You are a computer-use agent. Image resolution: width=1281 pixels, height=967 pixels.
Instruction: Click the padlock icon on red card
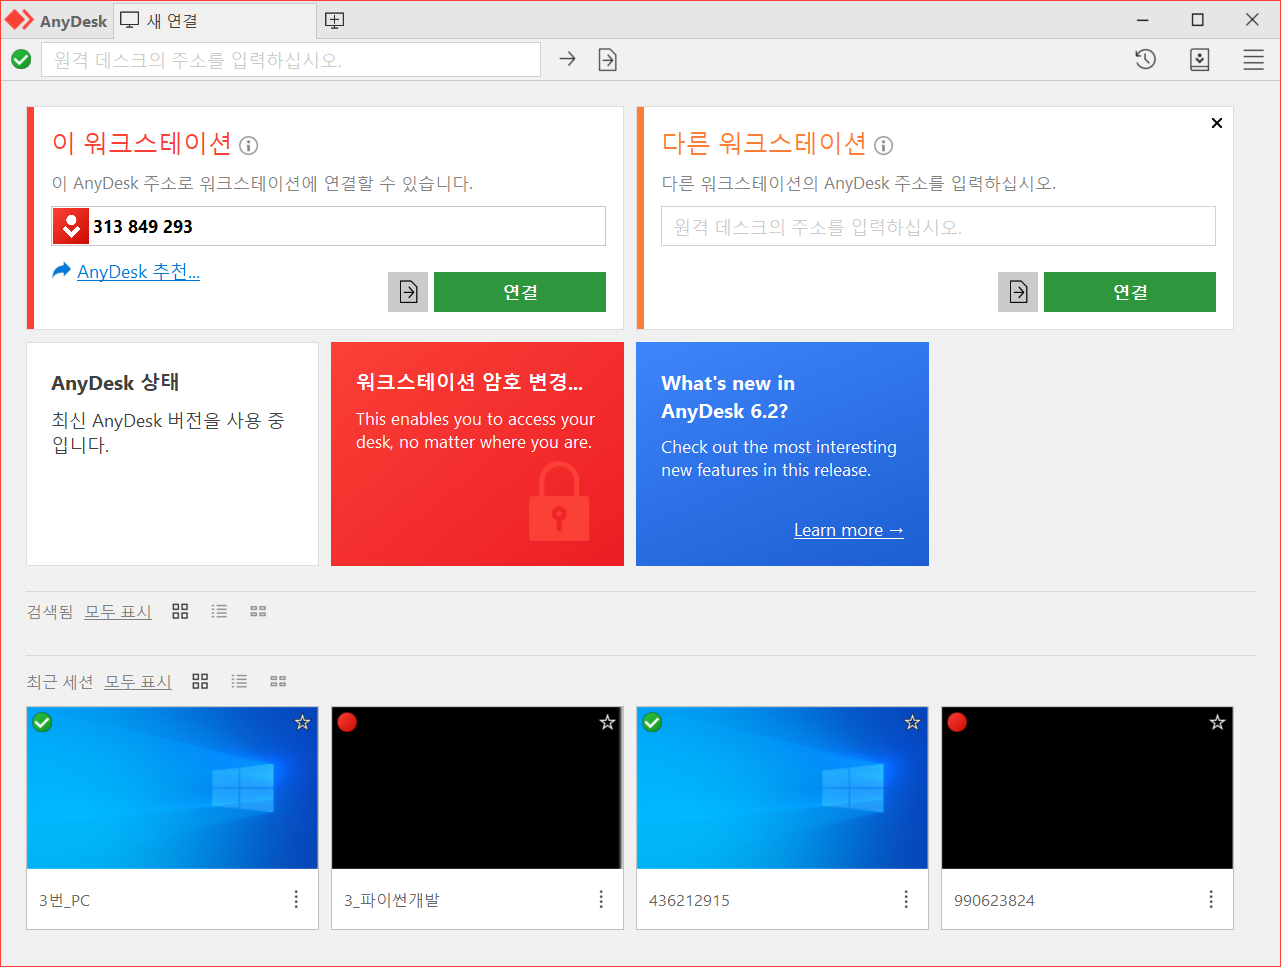coord(559,503)
